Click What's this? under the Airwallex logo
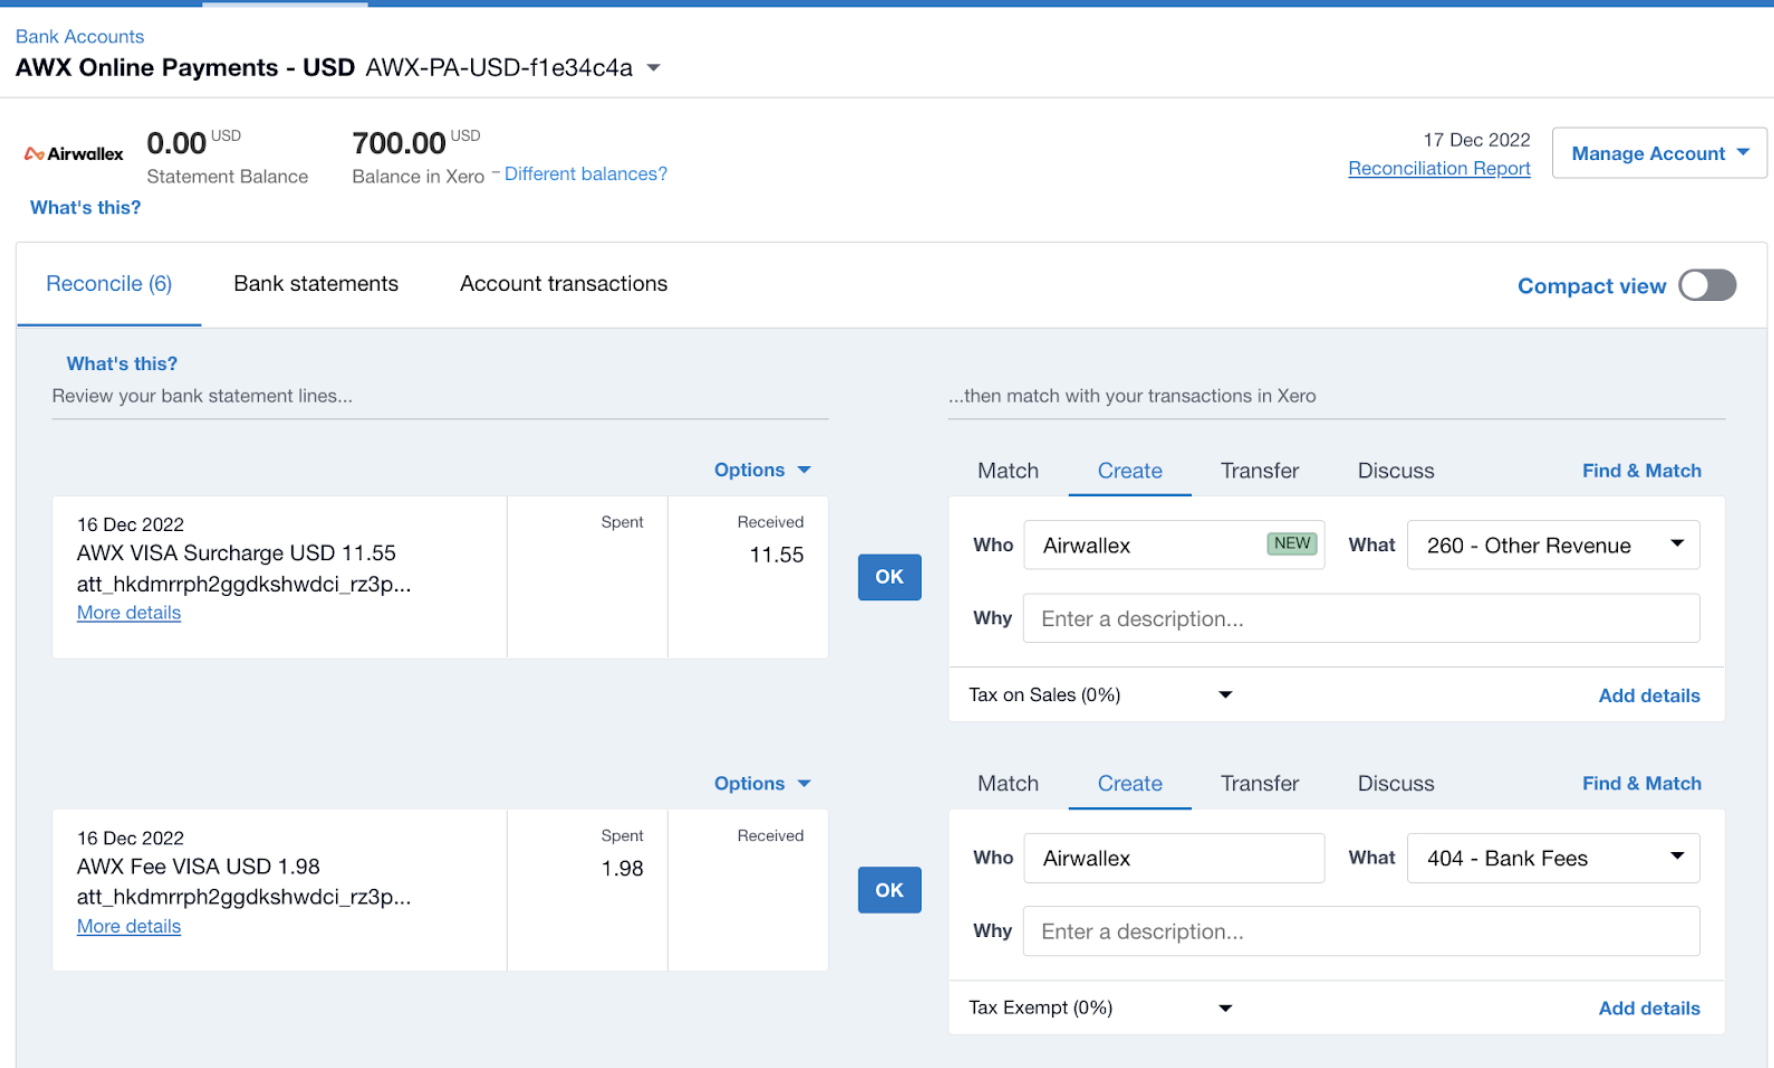Screen dimensions: 1774x1068 coord(85,208)
